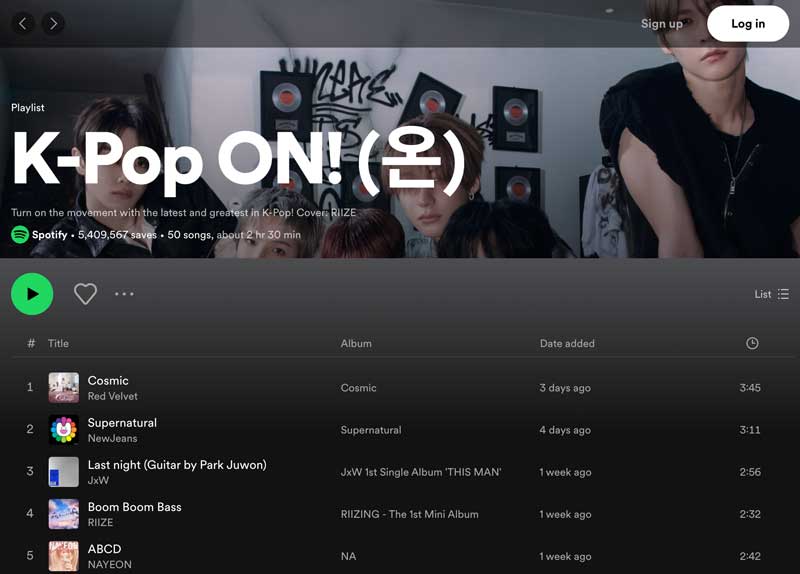Screen dimensions: 800x574
Task: Select the Supernatural flower album artwork
Action: tap(64, 430)
